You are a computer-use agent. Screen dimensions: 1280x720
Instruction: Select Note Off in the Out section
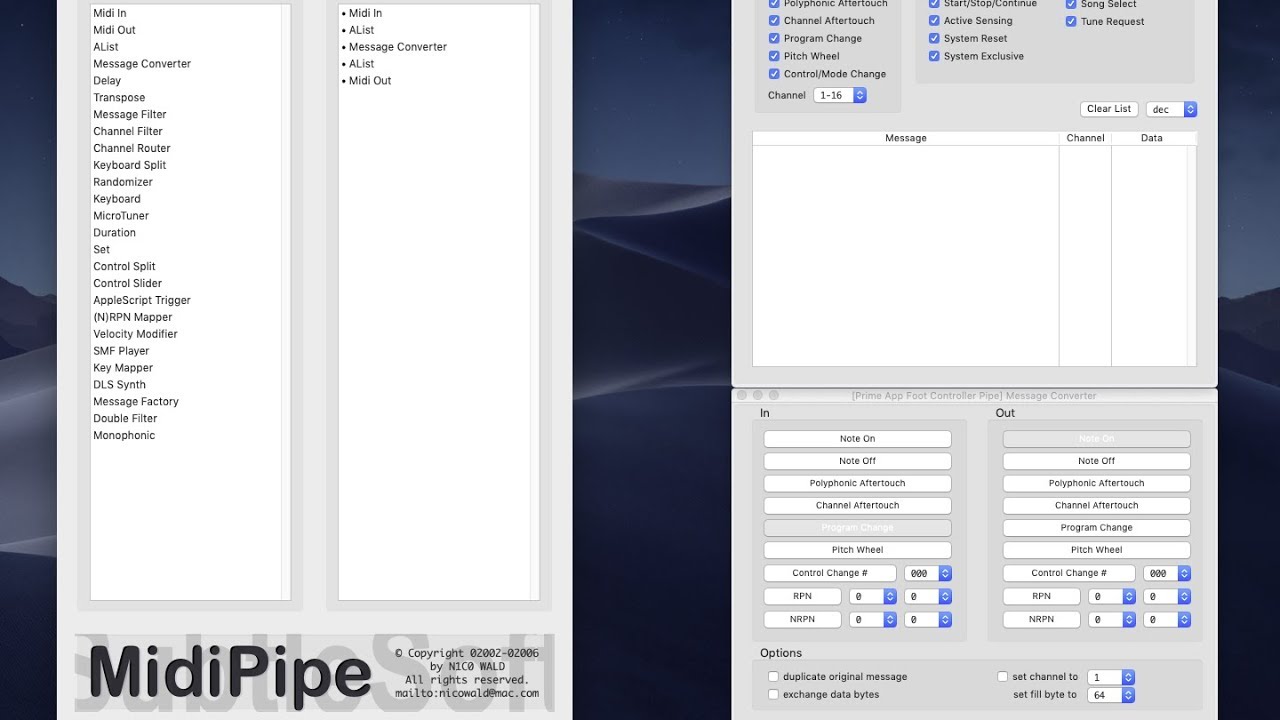coord(1096,461)
